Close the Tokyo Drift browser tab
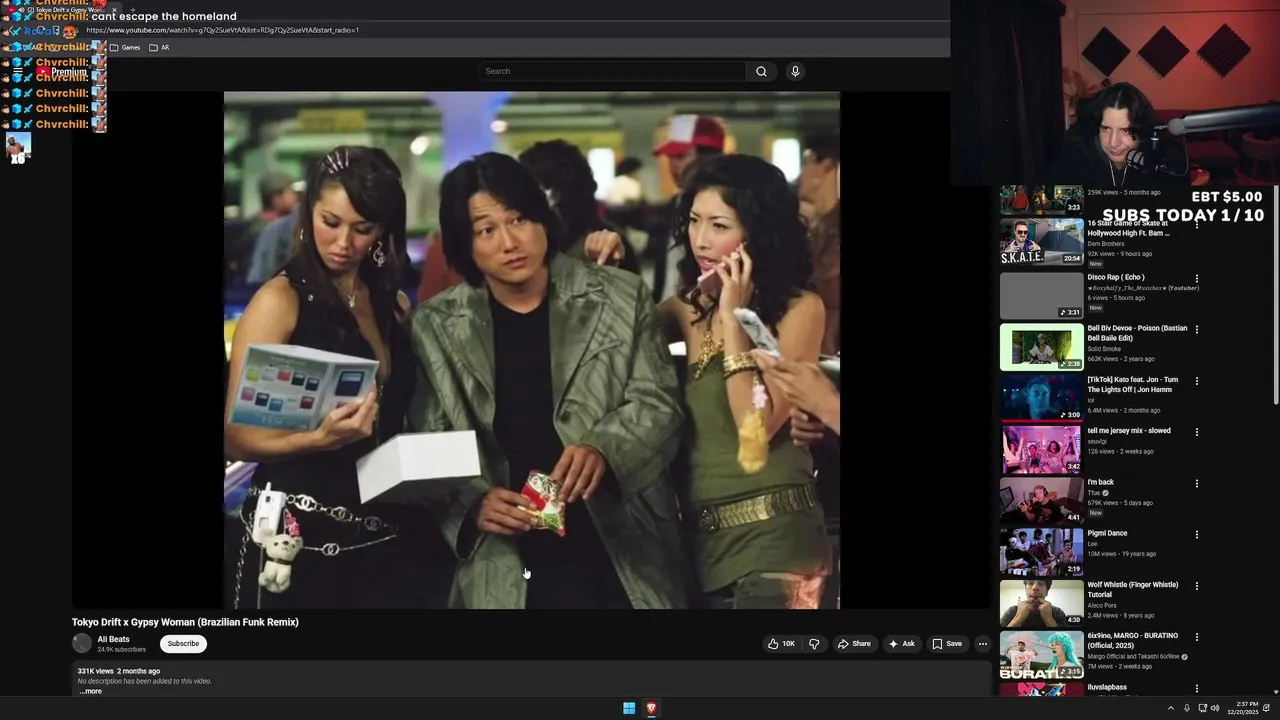The image size is (1280, 720). 114,10
